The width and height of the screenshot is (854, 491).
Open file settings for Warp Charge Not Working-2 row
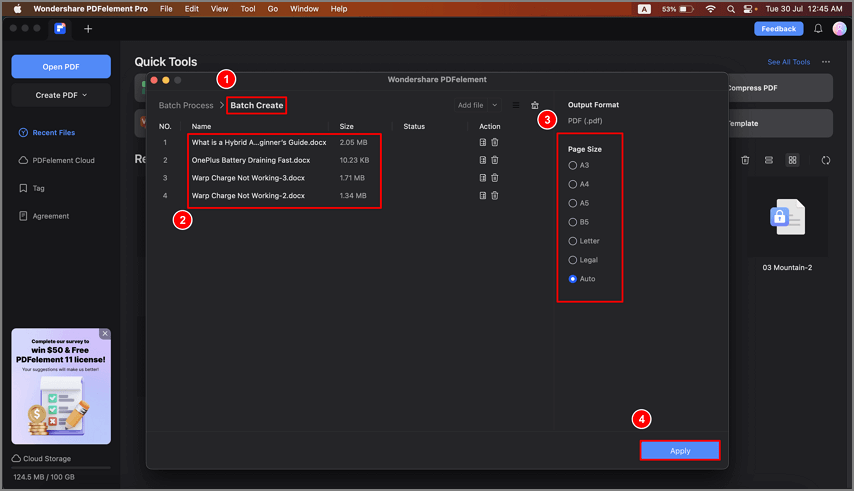(x=483, y=195)
